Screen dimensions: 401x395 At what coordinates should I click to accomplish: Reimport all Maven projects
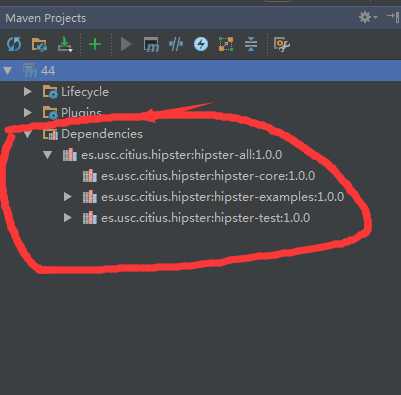click(14, 44)
